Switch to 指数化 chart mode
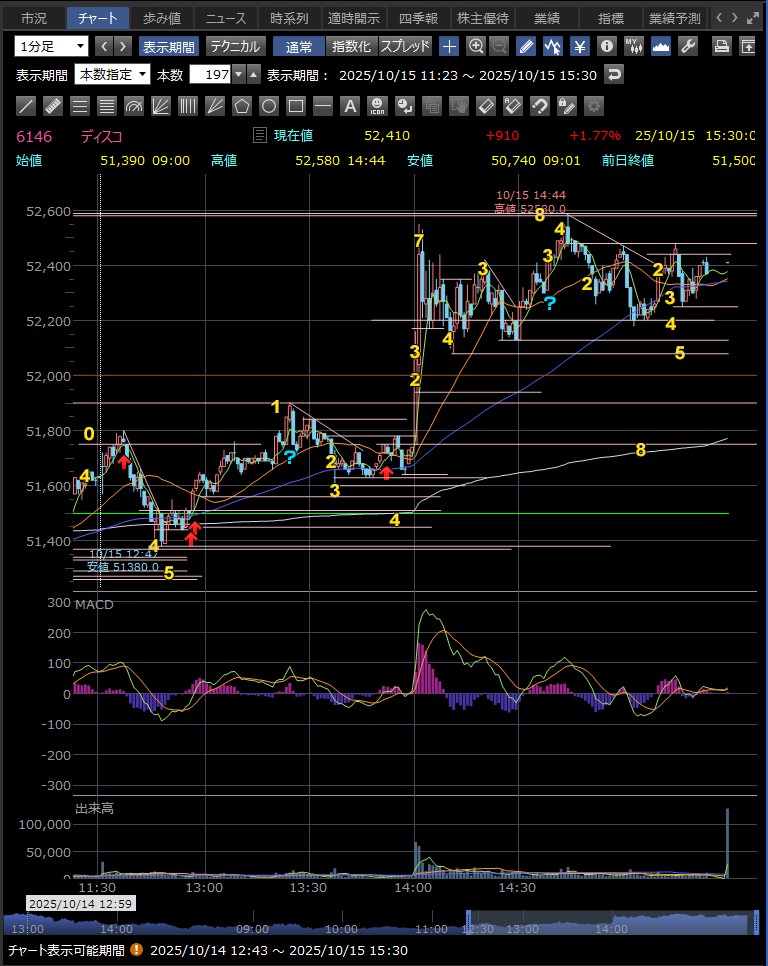This screenshot has height=966, width=768. click(x=351, y=46)
